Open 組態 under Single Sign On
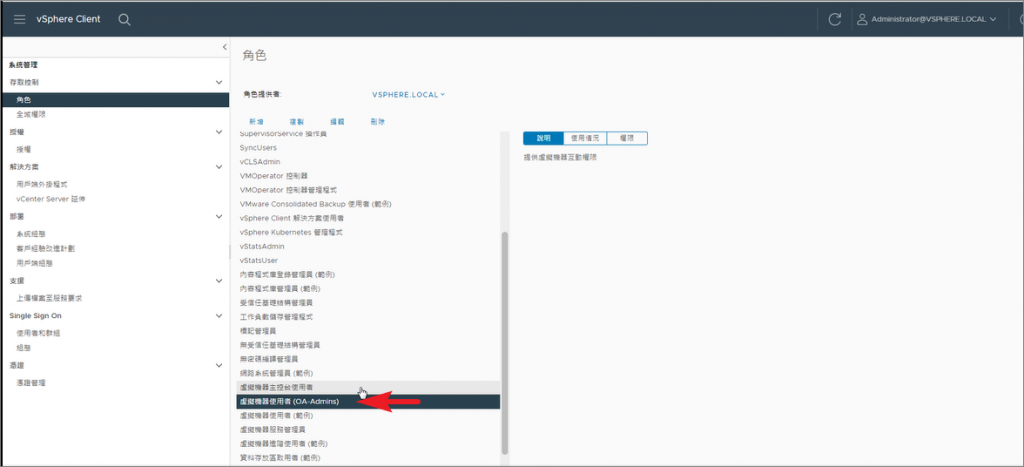 point(24,347)
